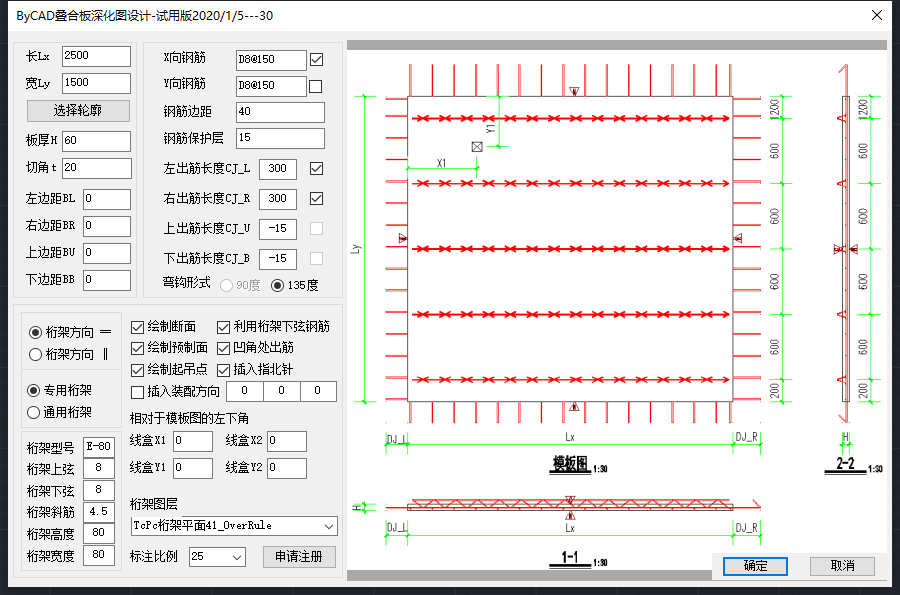Click the 切角t input field

click(96, 168)
